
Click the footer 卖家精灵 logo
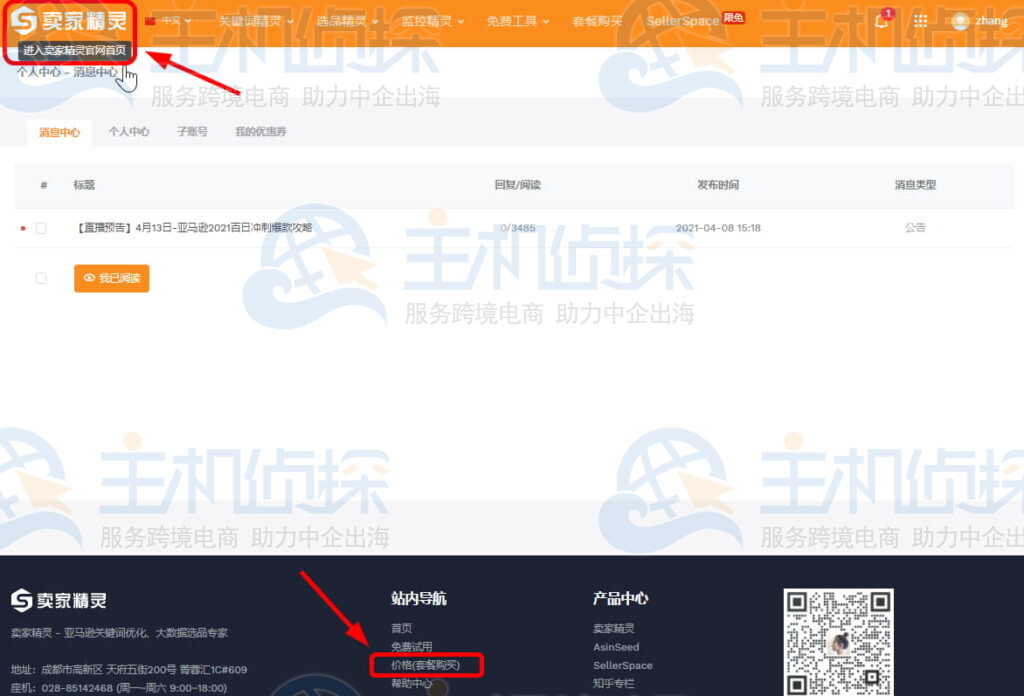coord(59,600)
